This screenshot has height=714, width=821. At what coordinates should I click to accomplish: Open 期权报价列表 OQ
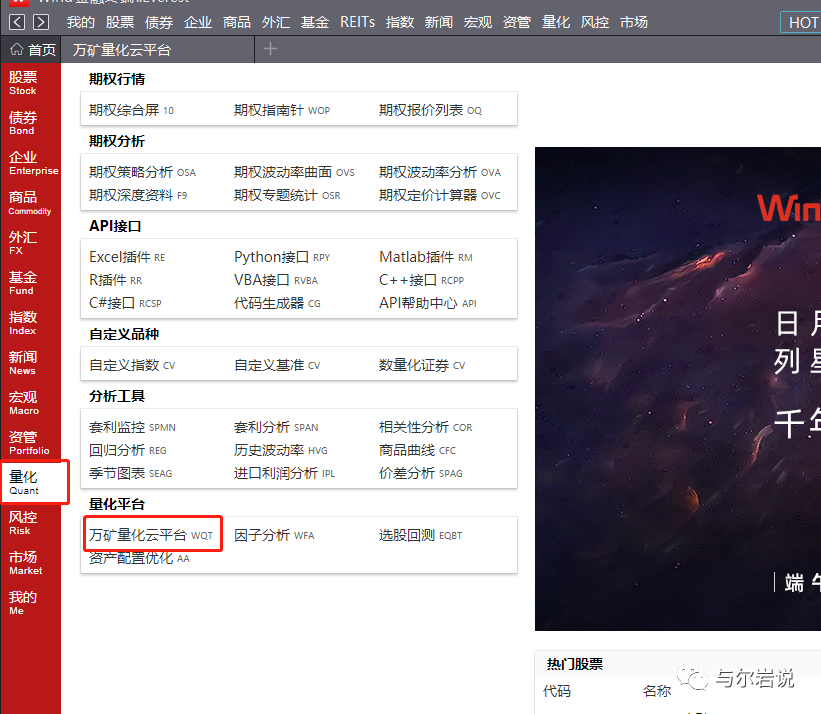point(430,110)
